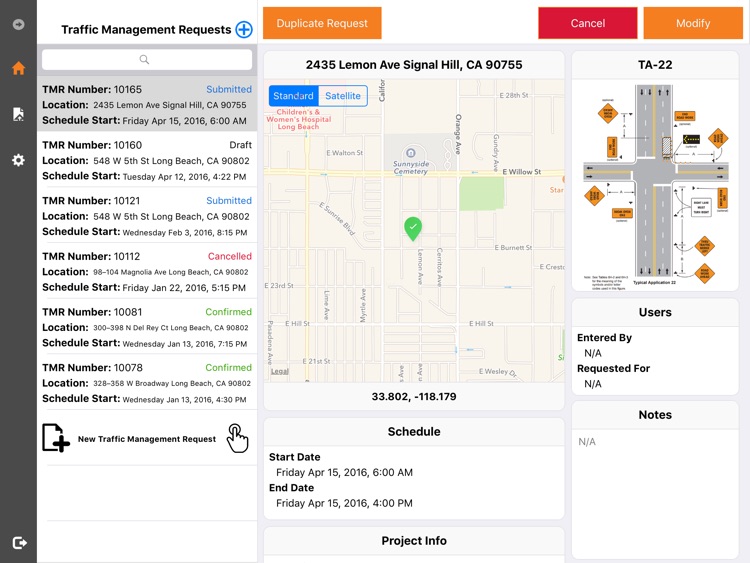Select TMR Number 10078 confirmed request

click(x=147, y=383)
